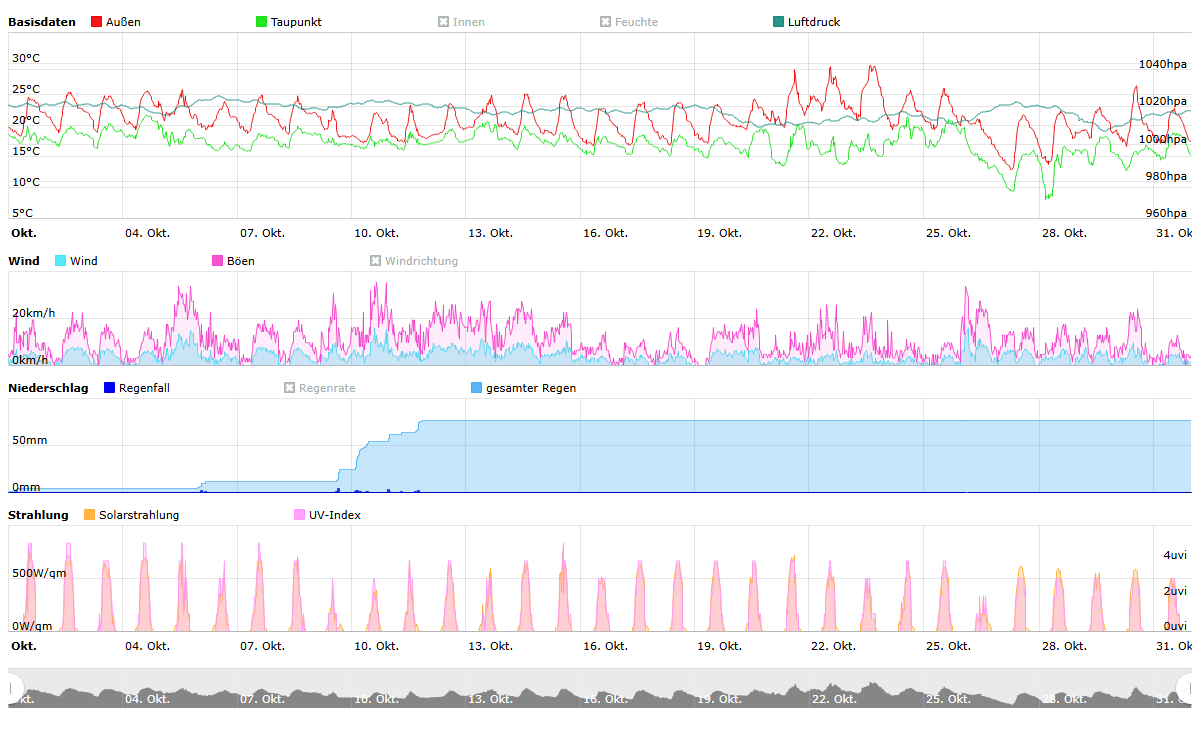Show the disabled Feuchte series
This screenshot has height=750, width=1200.
click(606, 22)
